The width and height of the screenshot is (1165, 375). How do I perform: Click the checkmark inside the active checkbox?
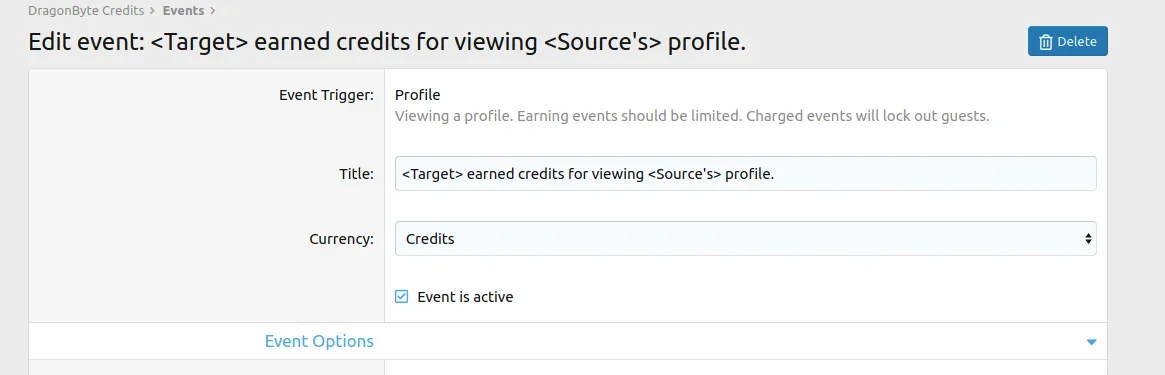coord(401,296)
